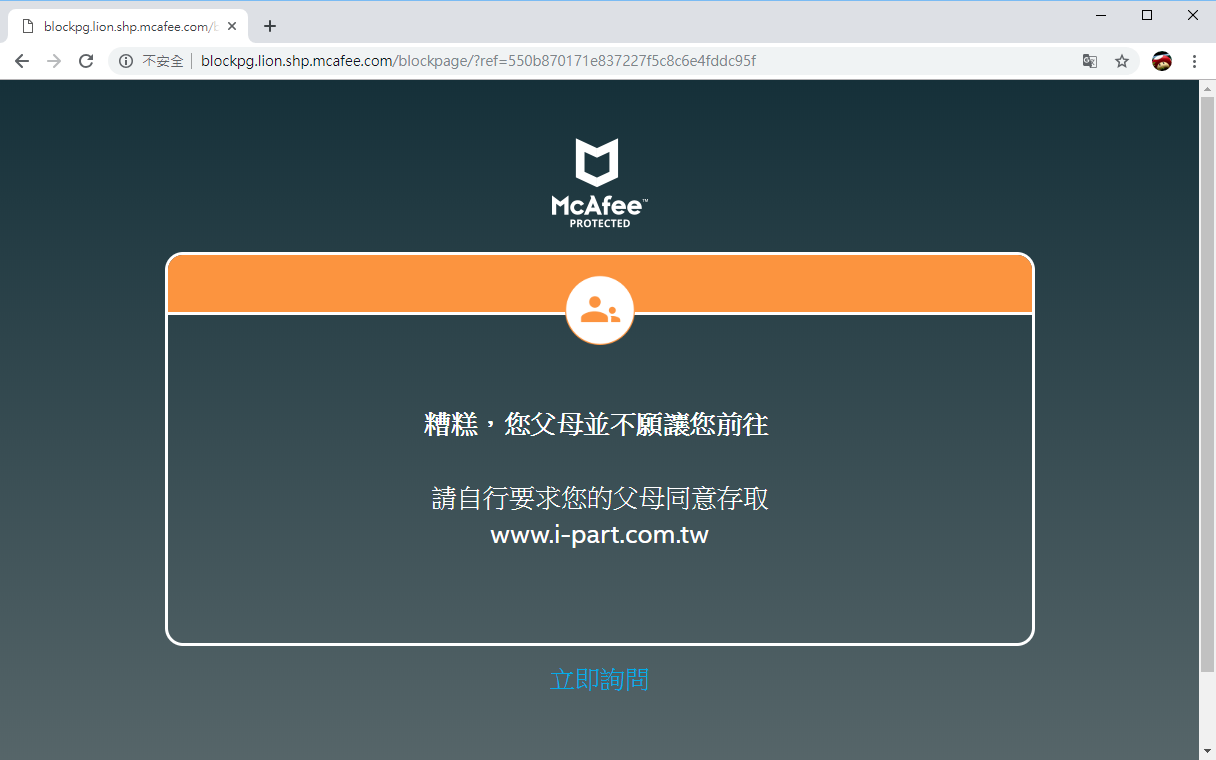The height and width of the screenshot is (760, 1216).
Task: Bookmark this page with star icon
Action: 1122,61
